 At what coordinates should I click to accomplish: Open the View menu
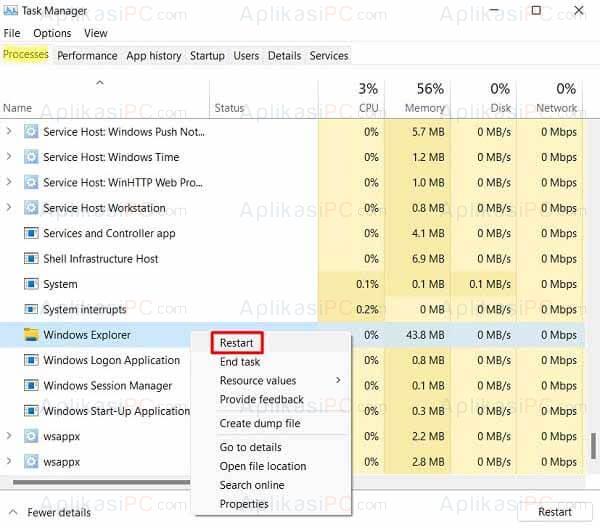[96, 33]
